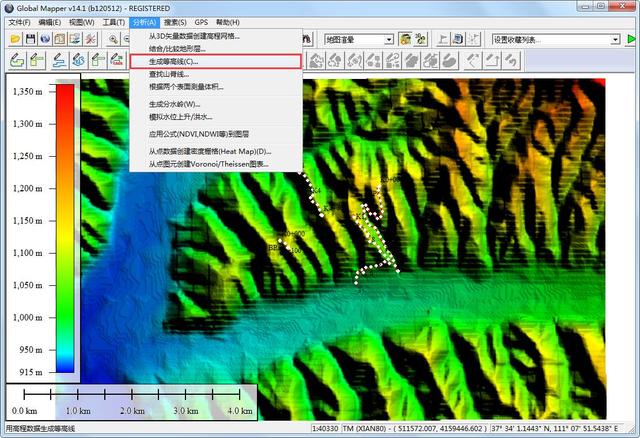Click the fifth pencil-with-box digitizer icon

98,61
